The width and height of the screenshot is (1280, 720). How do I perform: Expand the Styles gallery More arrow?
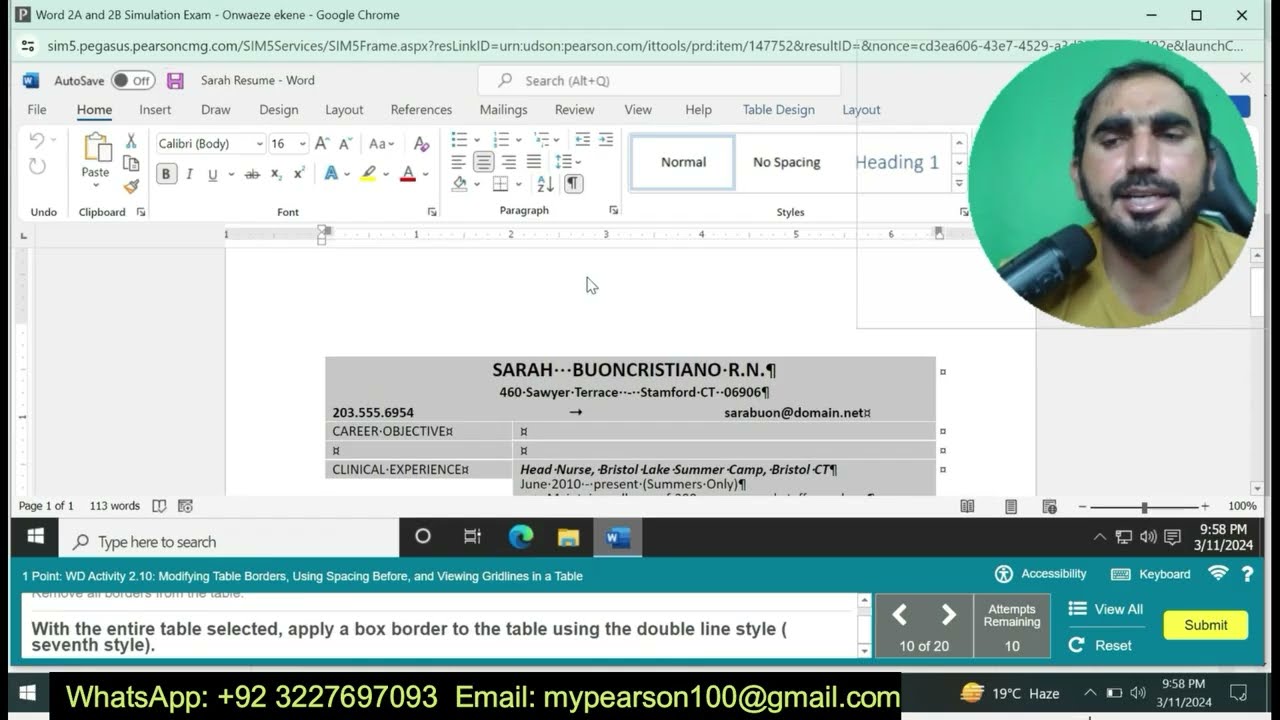tap(959, 184)
